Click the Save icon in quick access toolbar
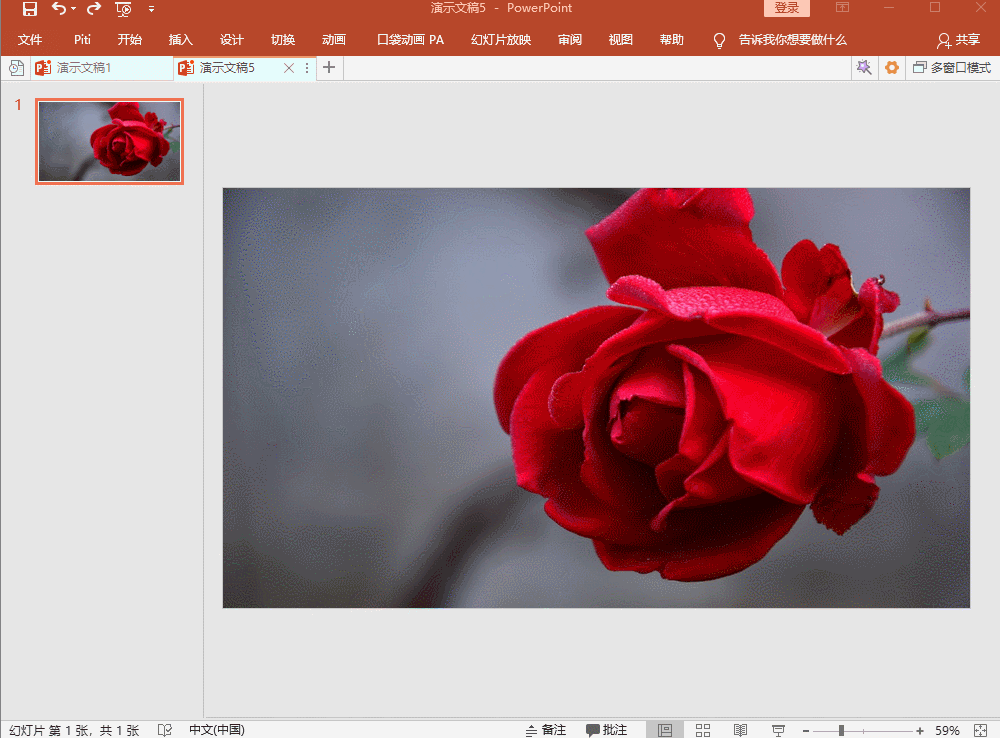This screenshot has width=1000, height=738. tap(30, 9)
